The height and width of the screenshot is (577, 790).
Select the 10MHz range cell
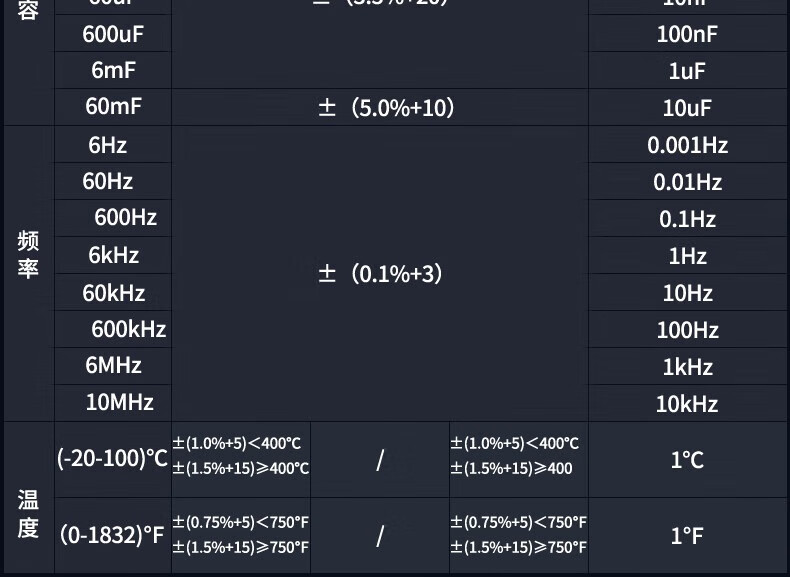[119, 403]
